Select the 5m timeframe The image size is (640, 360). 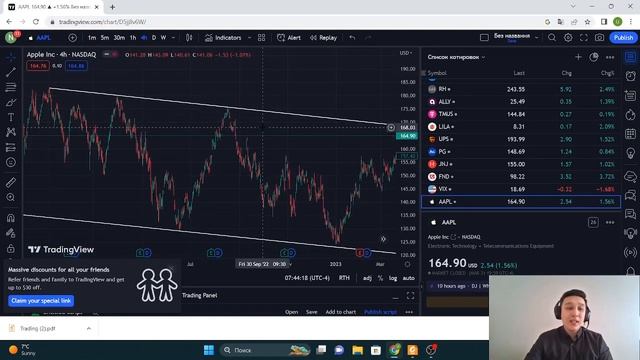(105, 38)
